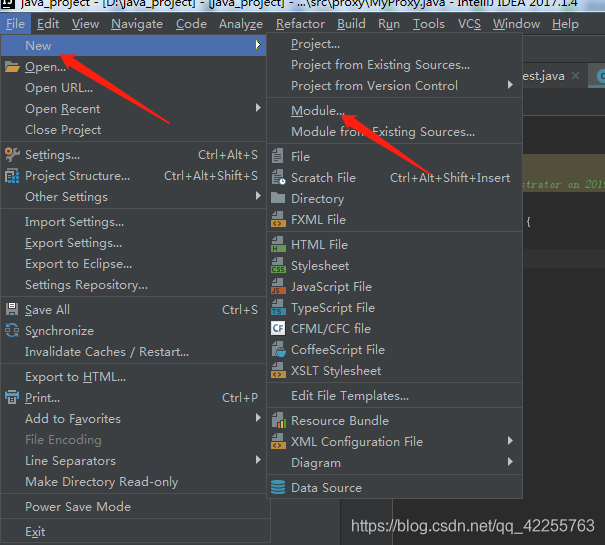Open Edit File Templates...
The height and width of the screenshot is (545, 605).
click(394, 396)
